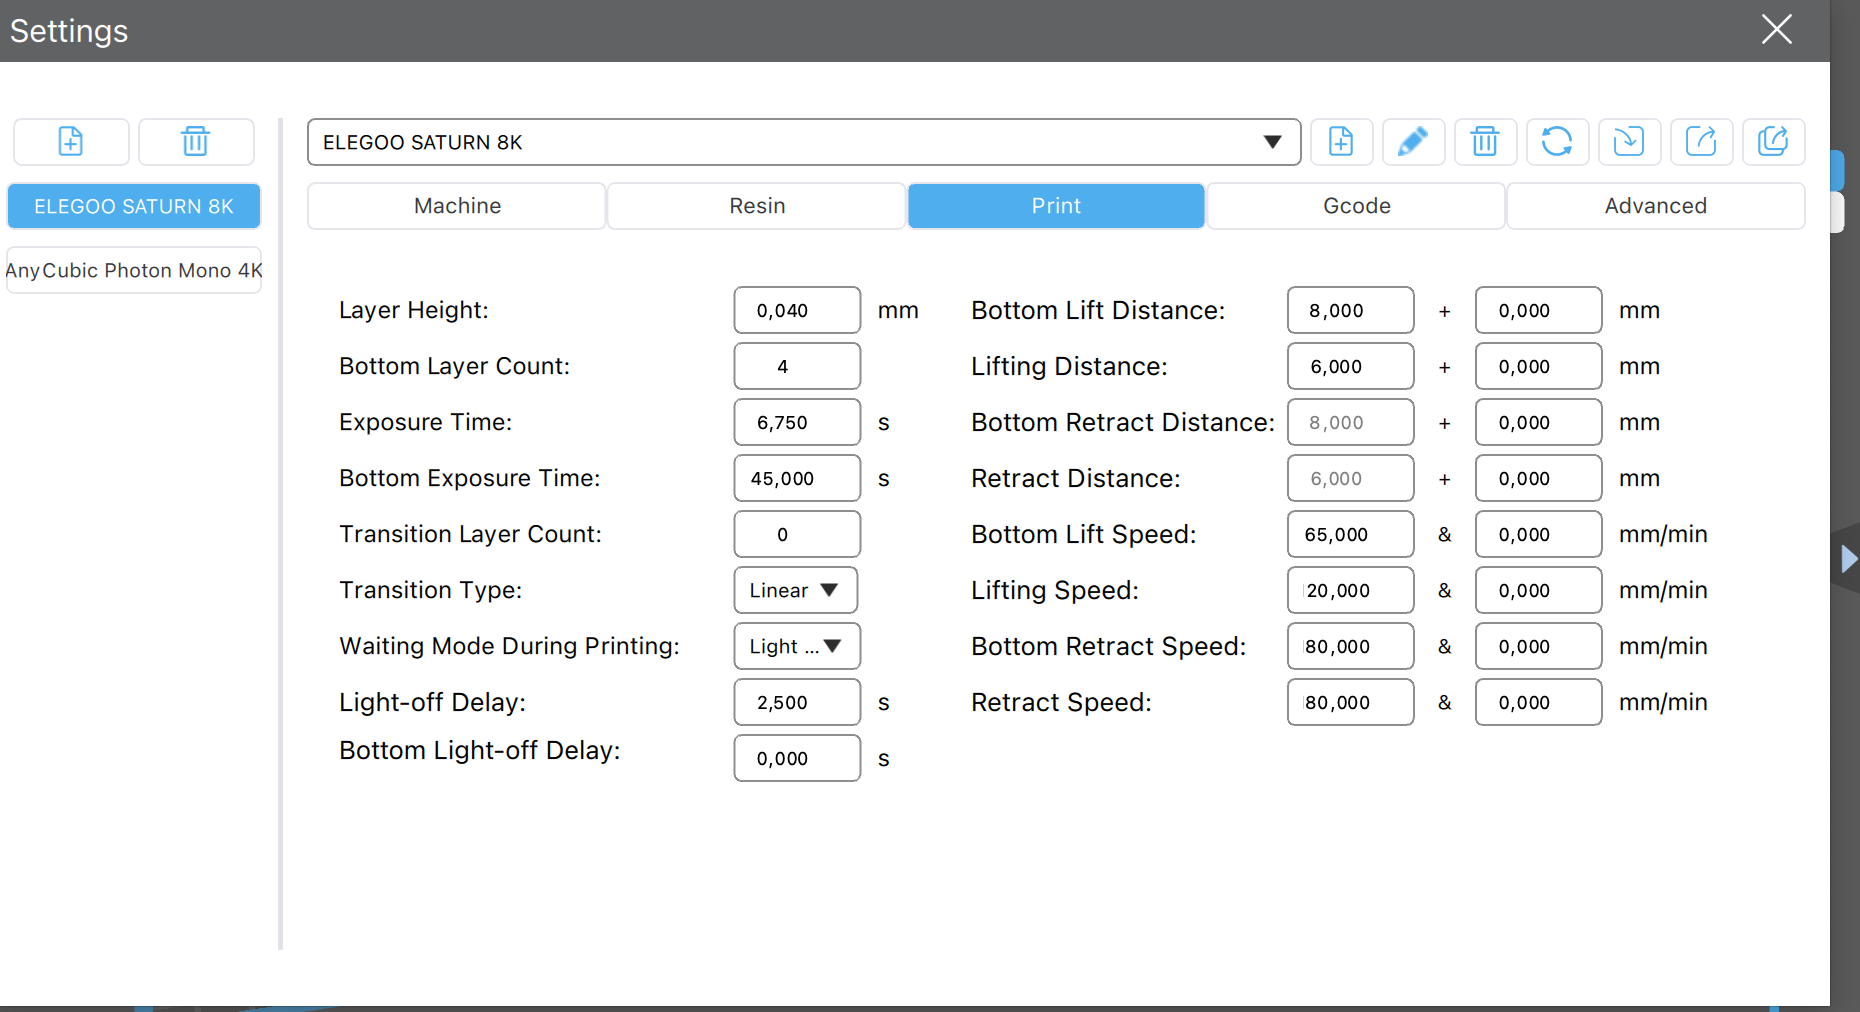
Task: Reset profile with the refresh icon
Action: pos(1557,141)
